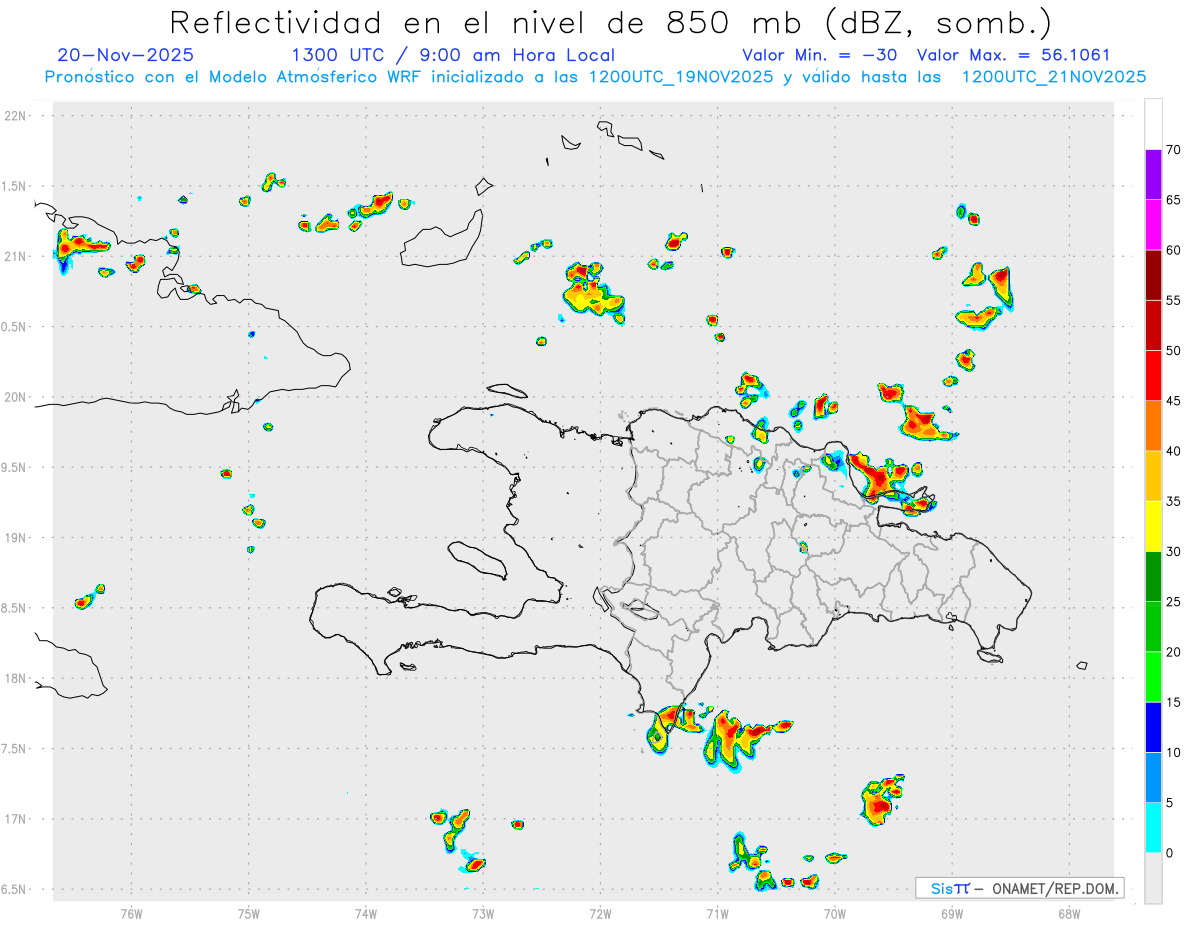Click the "20N" latitude label
This screenshot has height=927, width=1200.
click(x=16, y=397)
